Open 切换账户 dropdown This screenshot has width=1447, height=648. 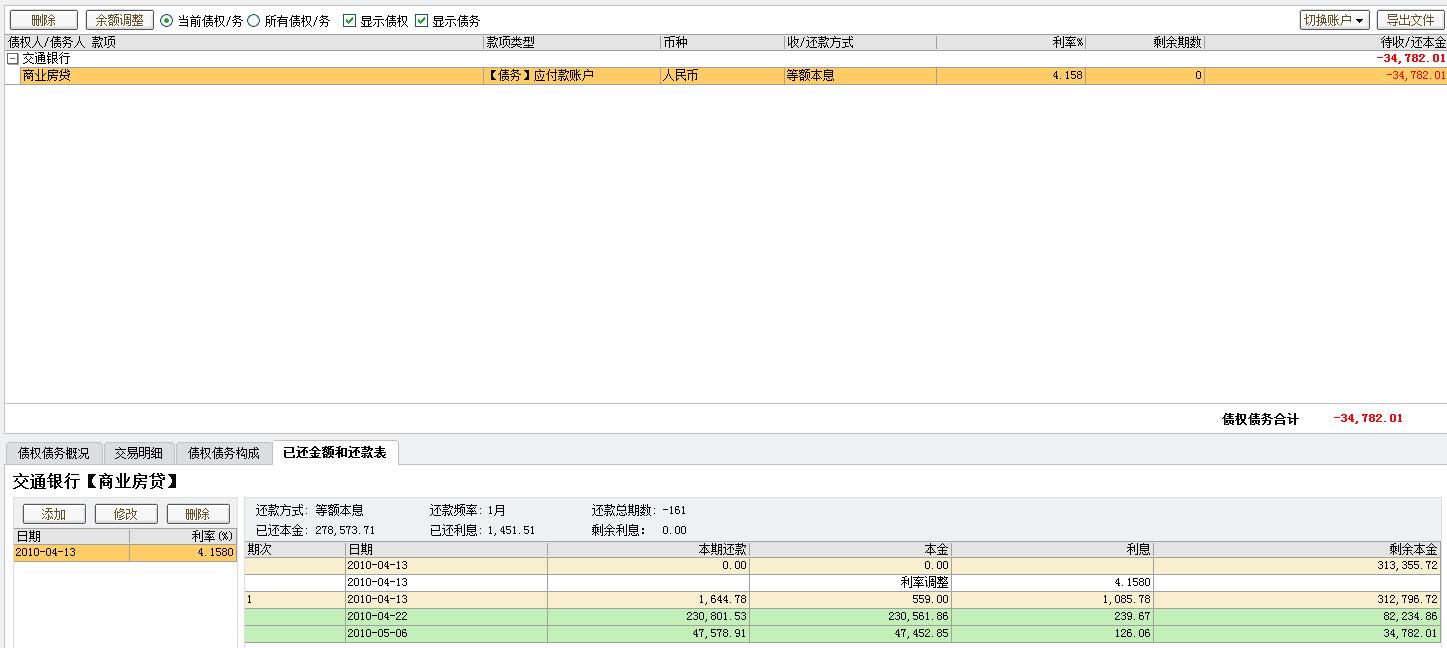[x=1334, y=20]
